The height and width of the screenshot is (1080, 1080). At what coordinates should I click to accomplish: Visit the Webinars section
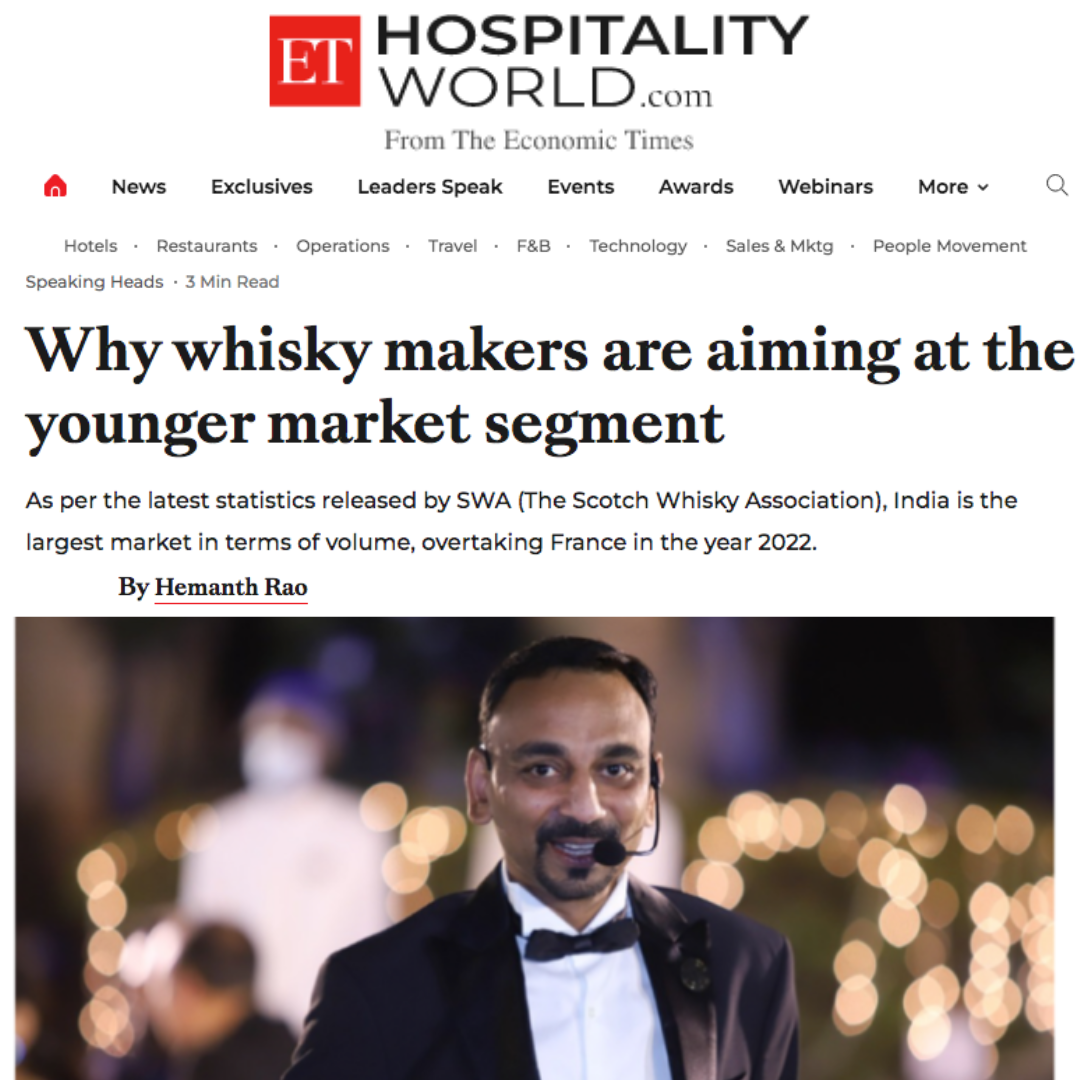coord(825,187)
